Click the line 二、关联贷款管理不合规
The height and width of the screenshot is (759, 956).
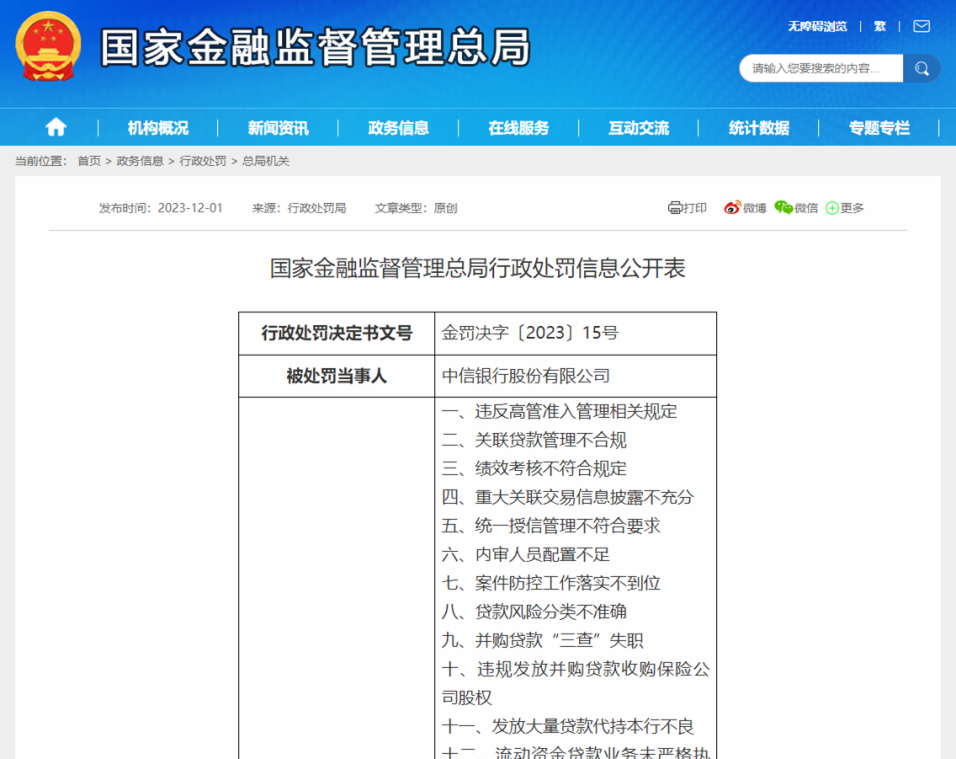[x=534, y=440]
